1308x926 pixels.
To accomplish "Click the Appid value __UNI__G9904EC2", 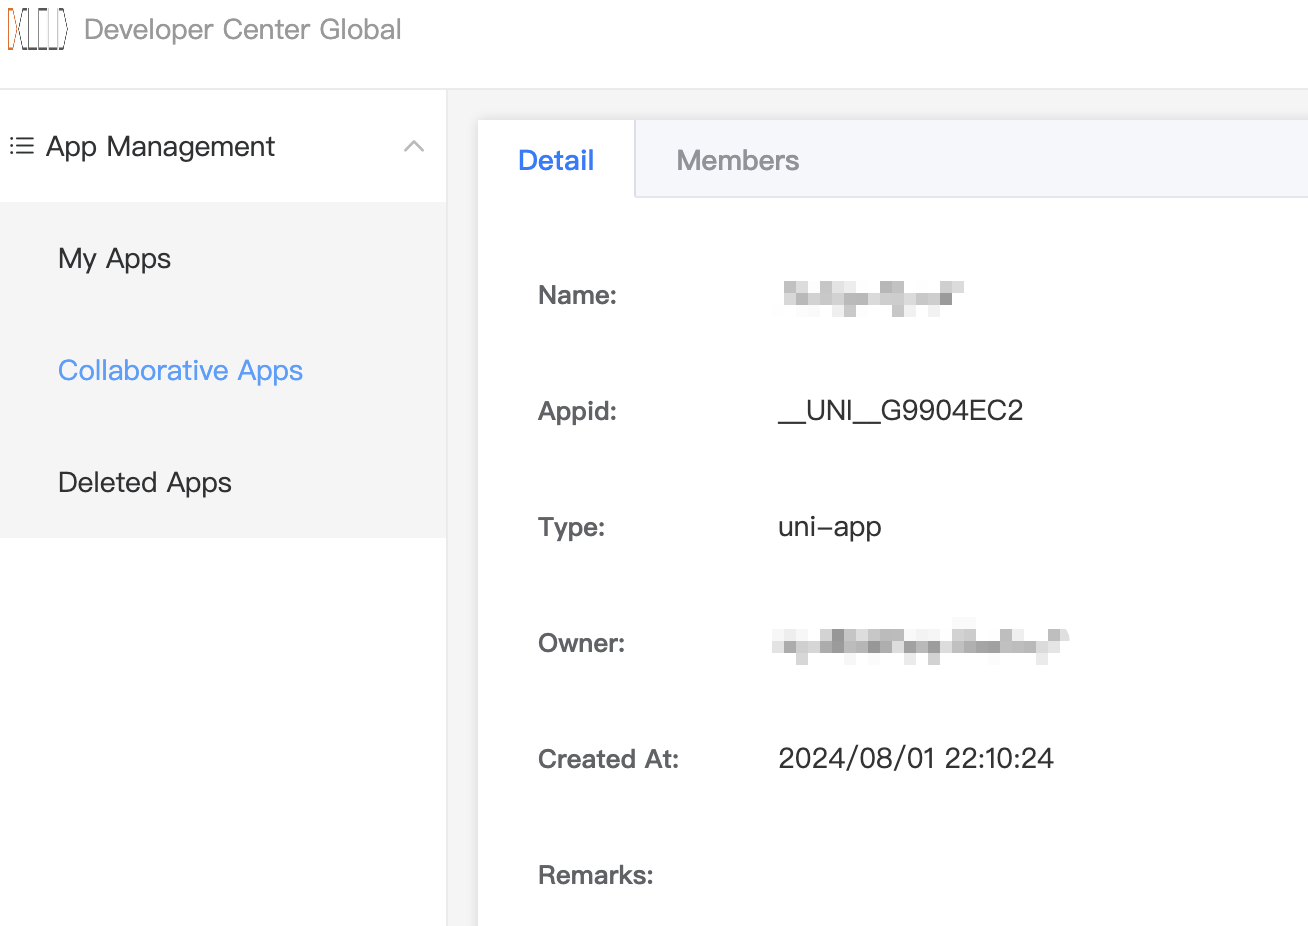I will pyautogui.click(x=900, y=411).
